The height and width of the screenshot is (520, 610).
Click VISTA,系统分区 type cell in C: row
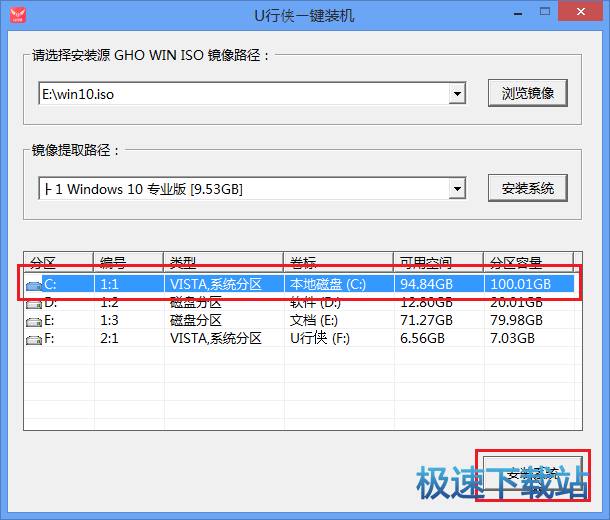pos(224,284)
